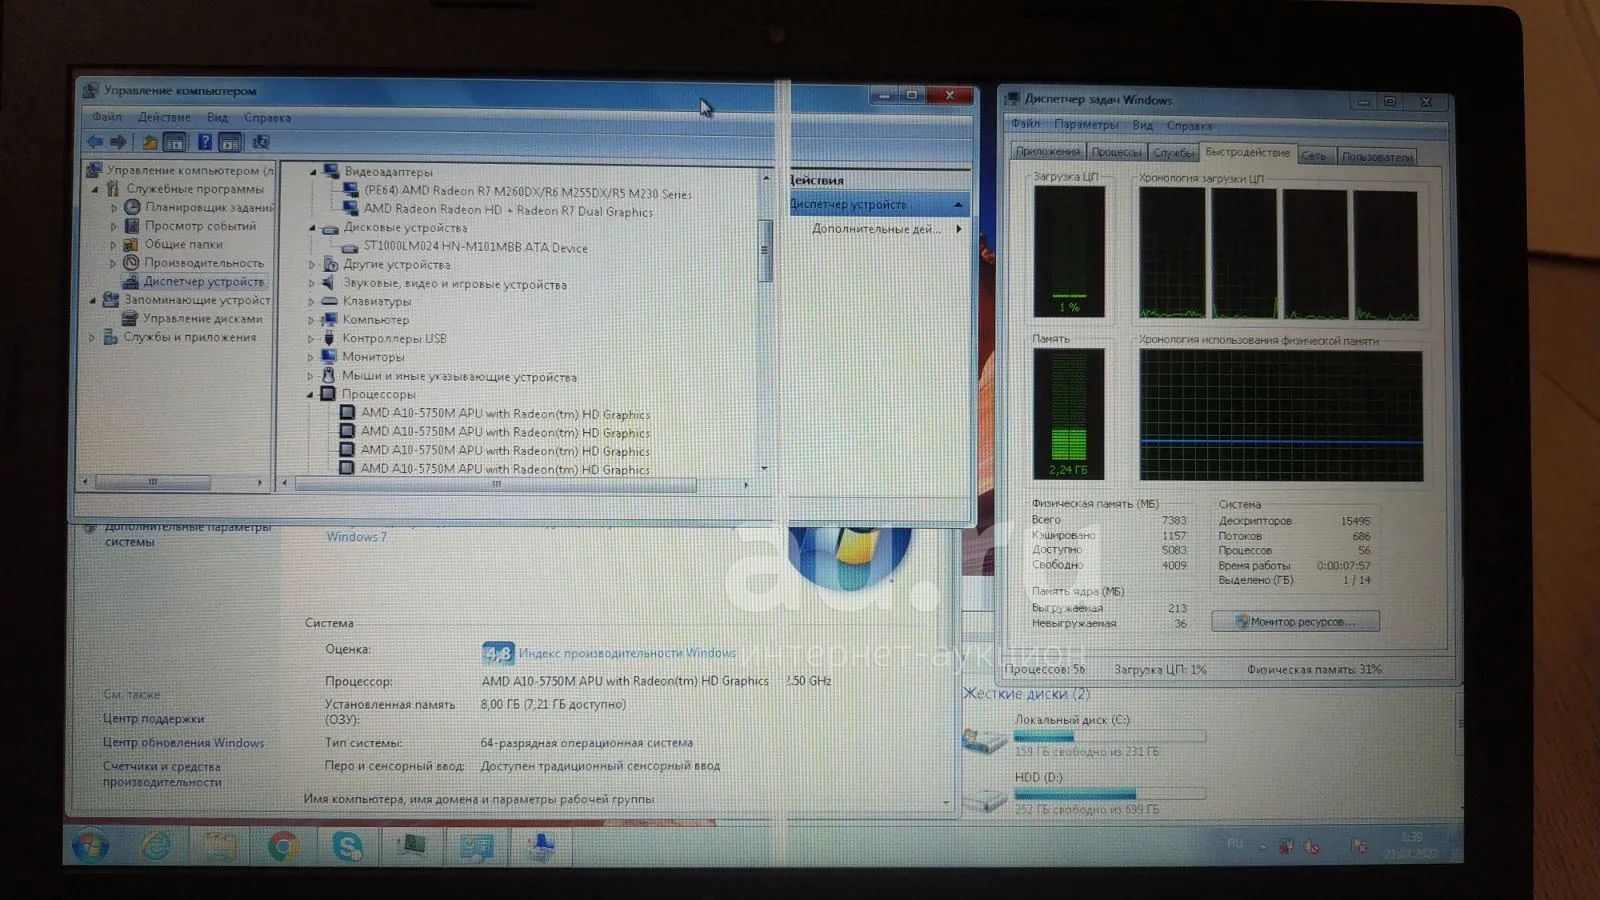Switch to the Приложения tab
The image size is (1600, 900).
point(1047,151)
